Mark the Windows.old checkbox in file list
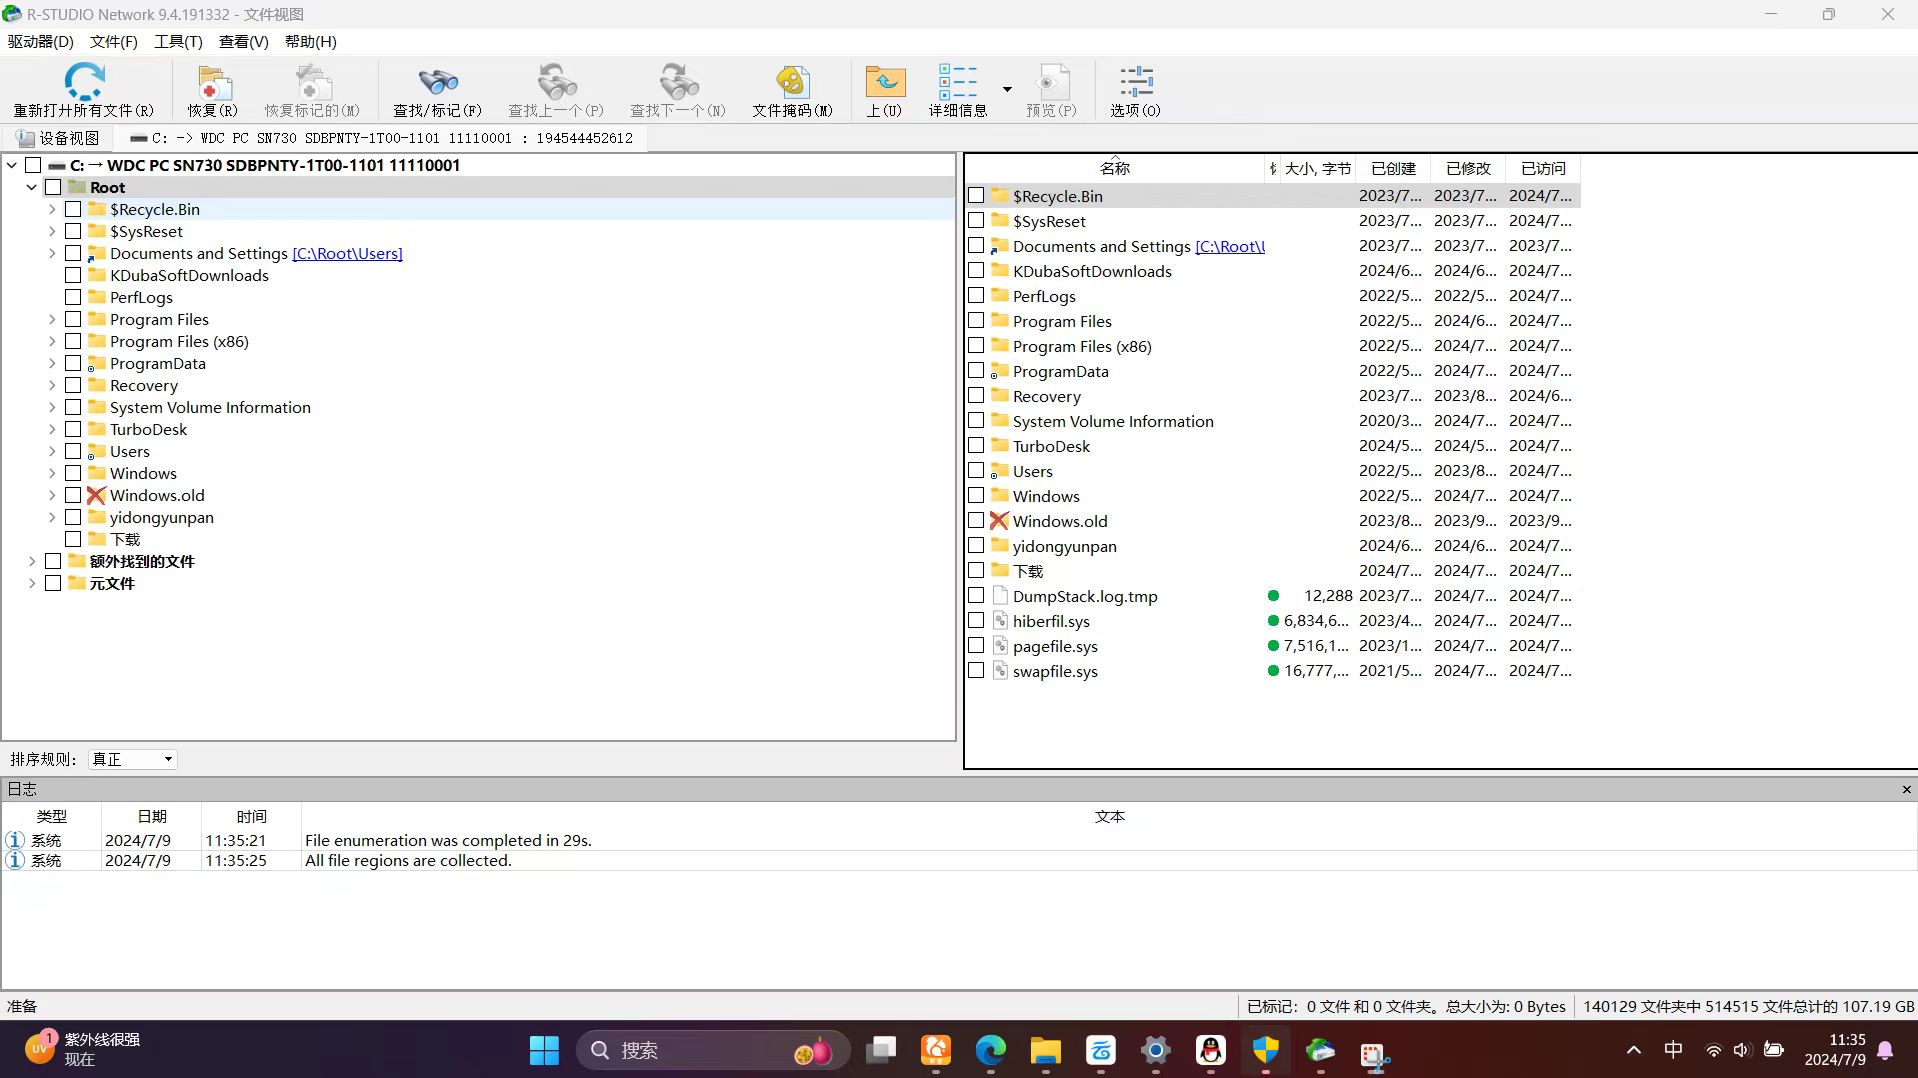This screenshot has height=1078, width=1918. (x=976, y=521)
